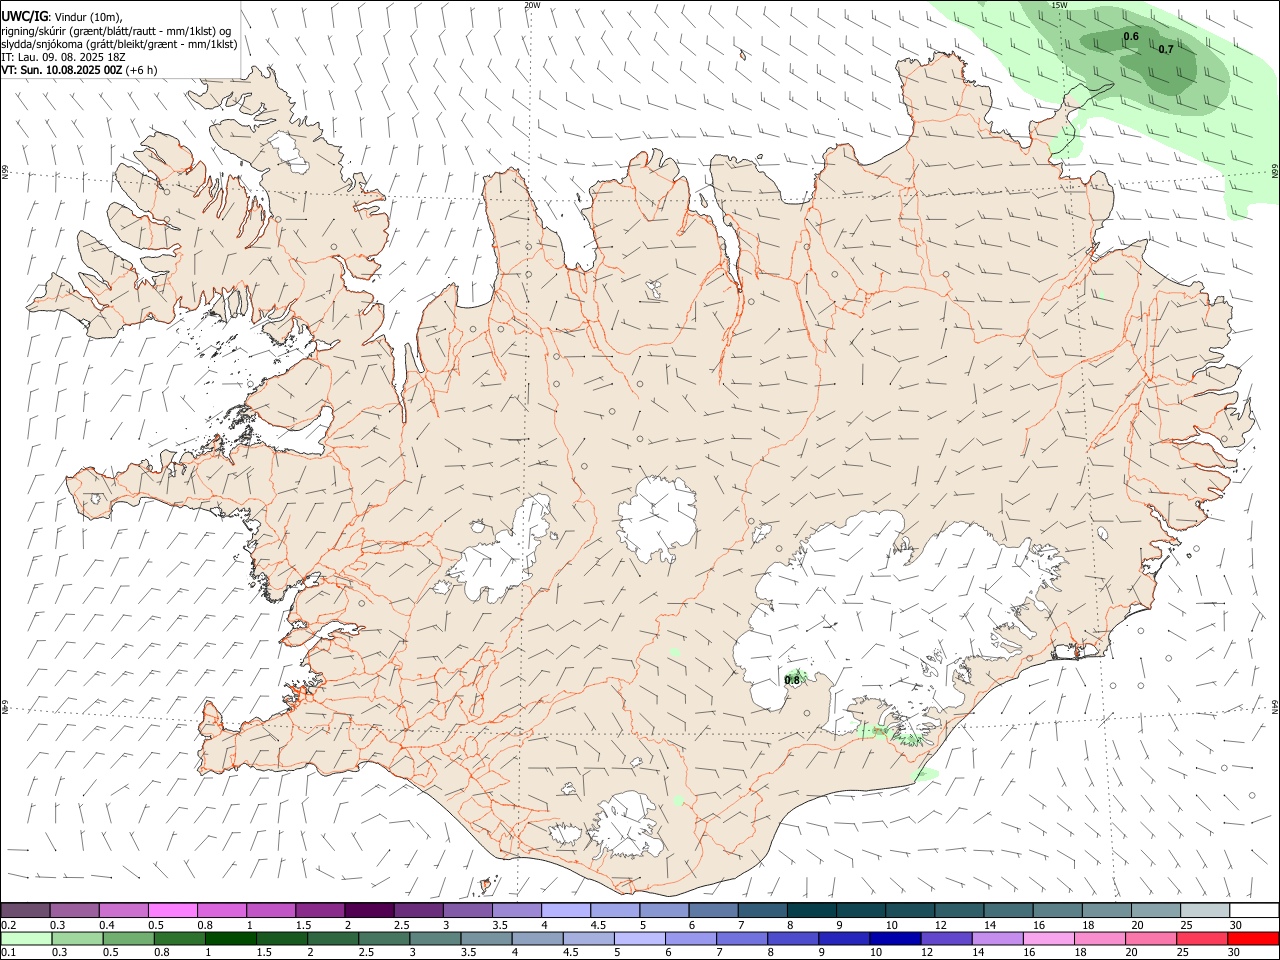This screenshot has width=1280, height=960.
Task: Click the lavender 14 swatch in lower legend row
Action: pos(998,938)
